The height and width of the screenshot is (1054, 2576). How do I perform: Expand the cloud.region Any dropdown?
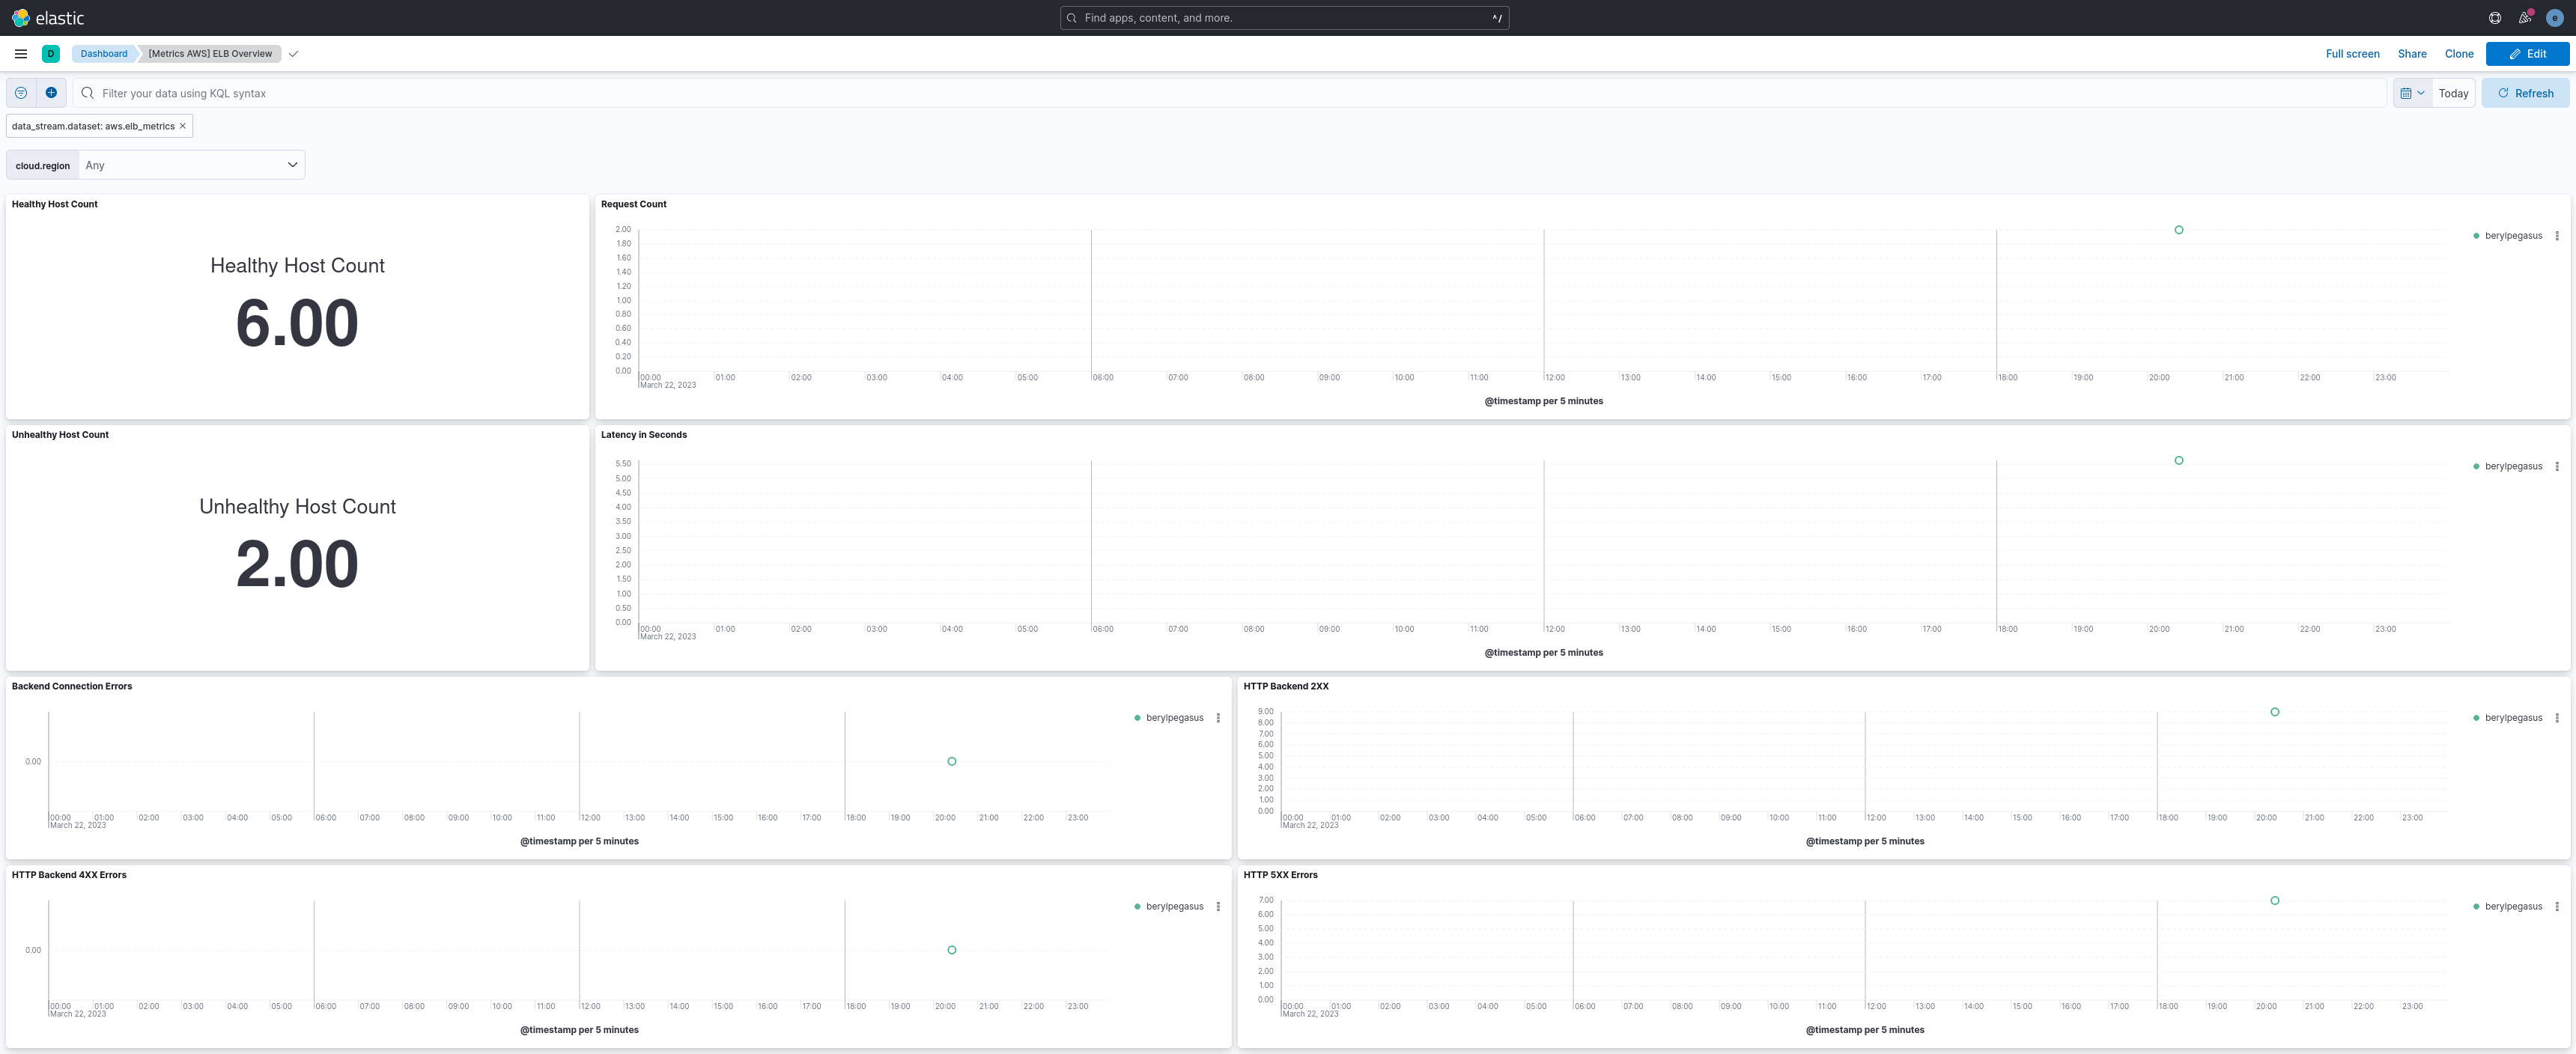click(191, 165)
